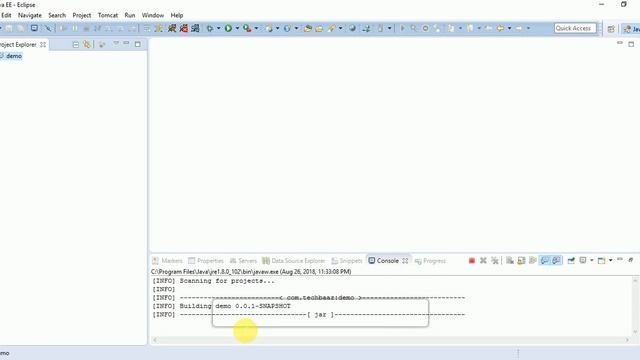Viewport: 640px width, 360px height.
Task: Maximize the editor area
Action: pyautogui.click(x=631, y=44)
